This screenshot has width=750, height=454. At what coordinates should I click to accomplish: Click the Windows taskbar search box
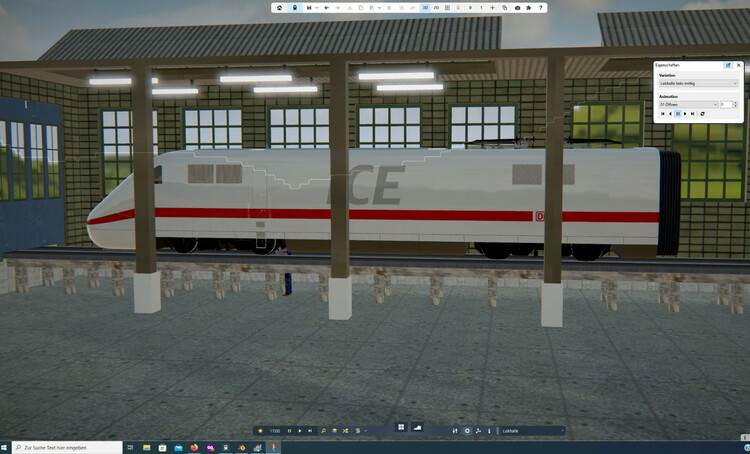click(x=67, y=448)
